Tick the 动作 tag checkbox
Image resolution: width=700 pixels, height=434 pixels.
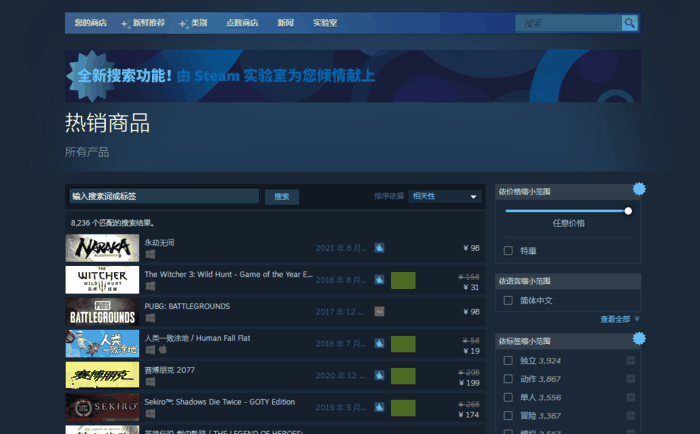point(508,379)
